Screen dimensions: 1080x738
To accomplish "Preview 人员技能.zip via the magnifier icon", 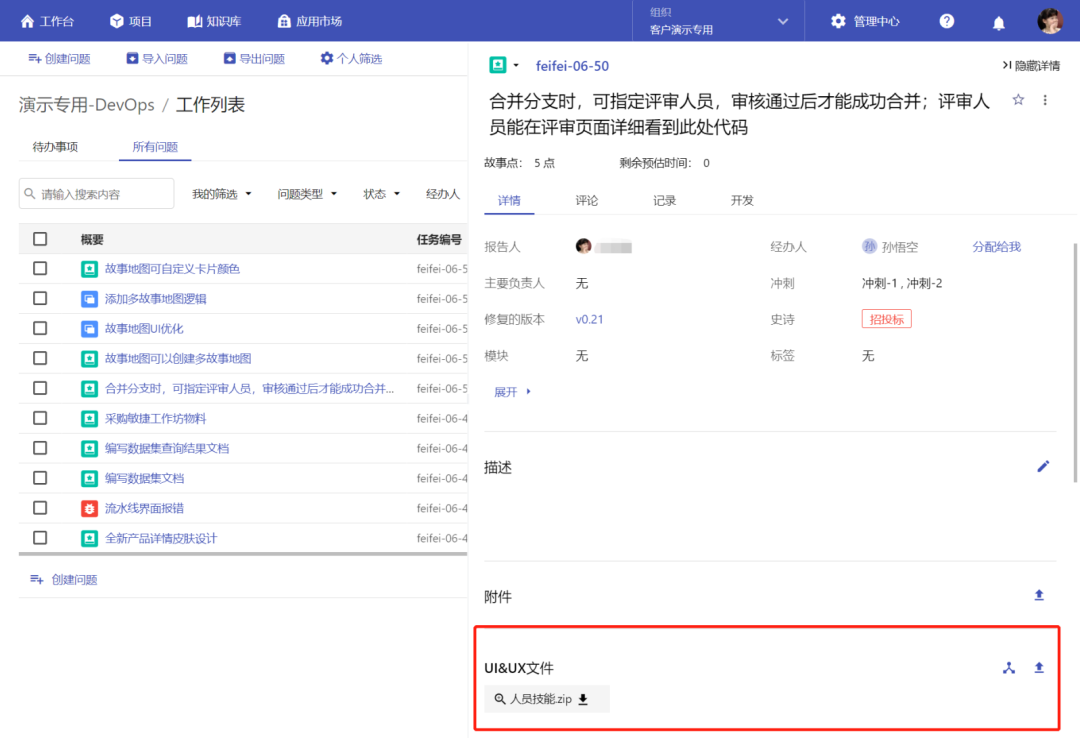I will [x=500, y=699].
